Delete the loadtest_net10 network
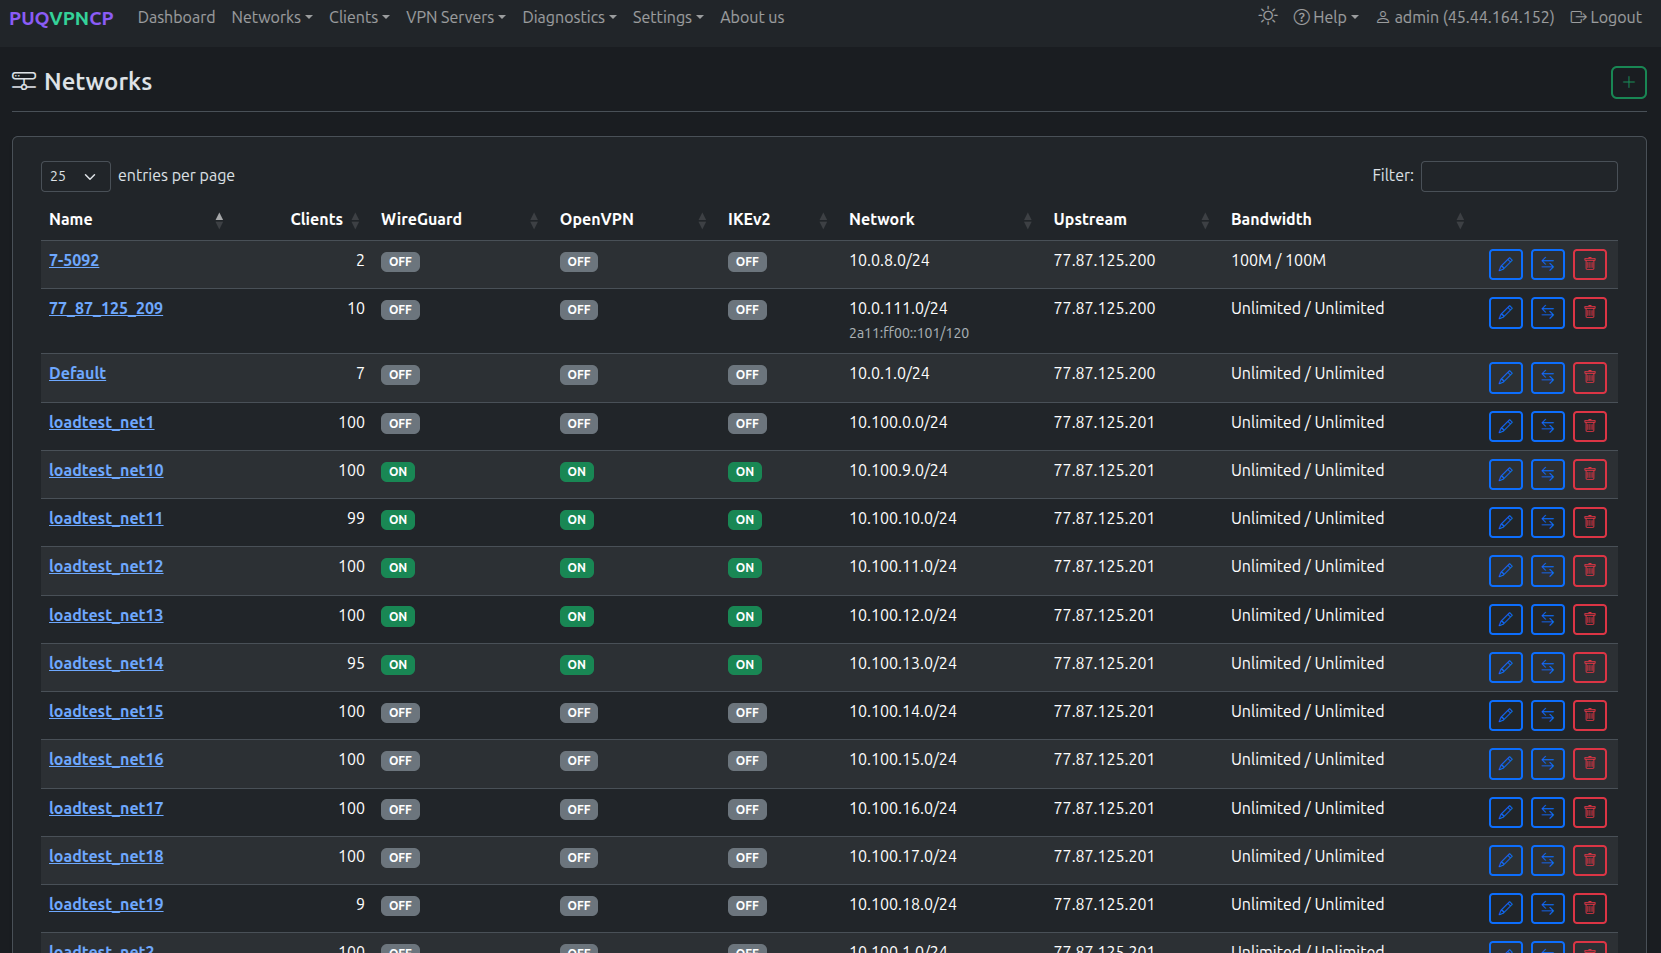1661x953 pixels. (1589, 474)
